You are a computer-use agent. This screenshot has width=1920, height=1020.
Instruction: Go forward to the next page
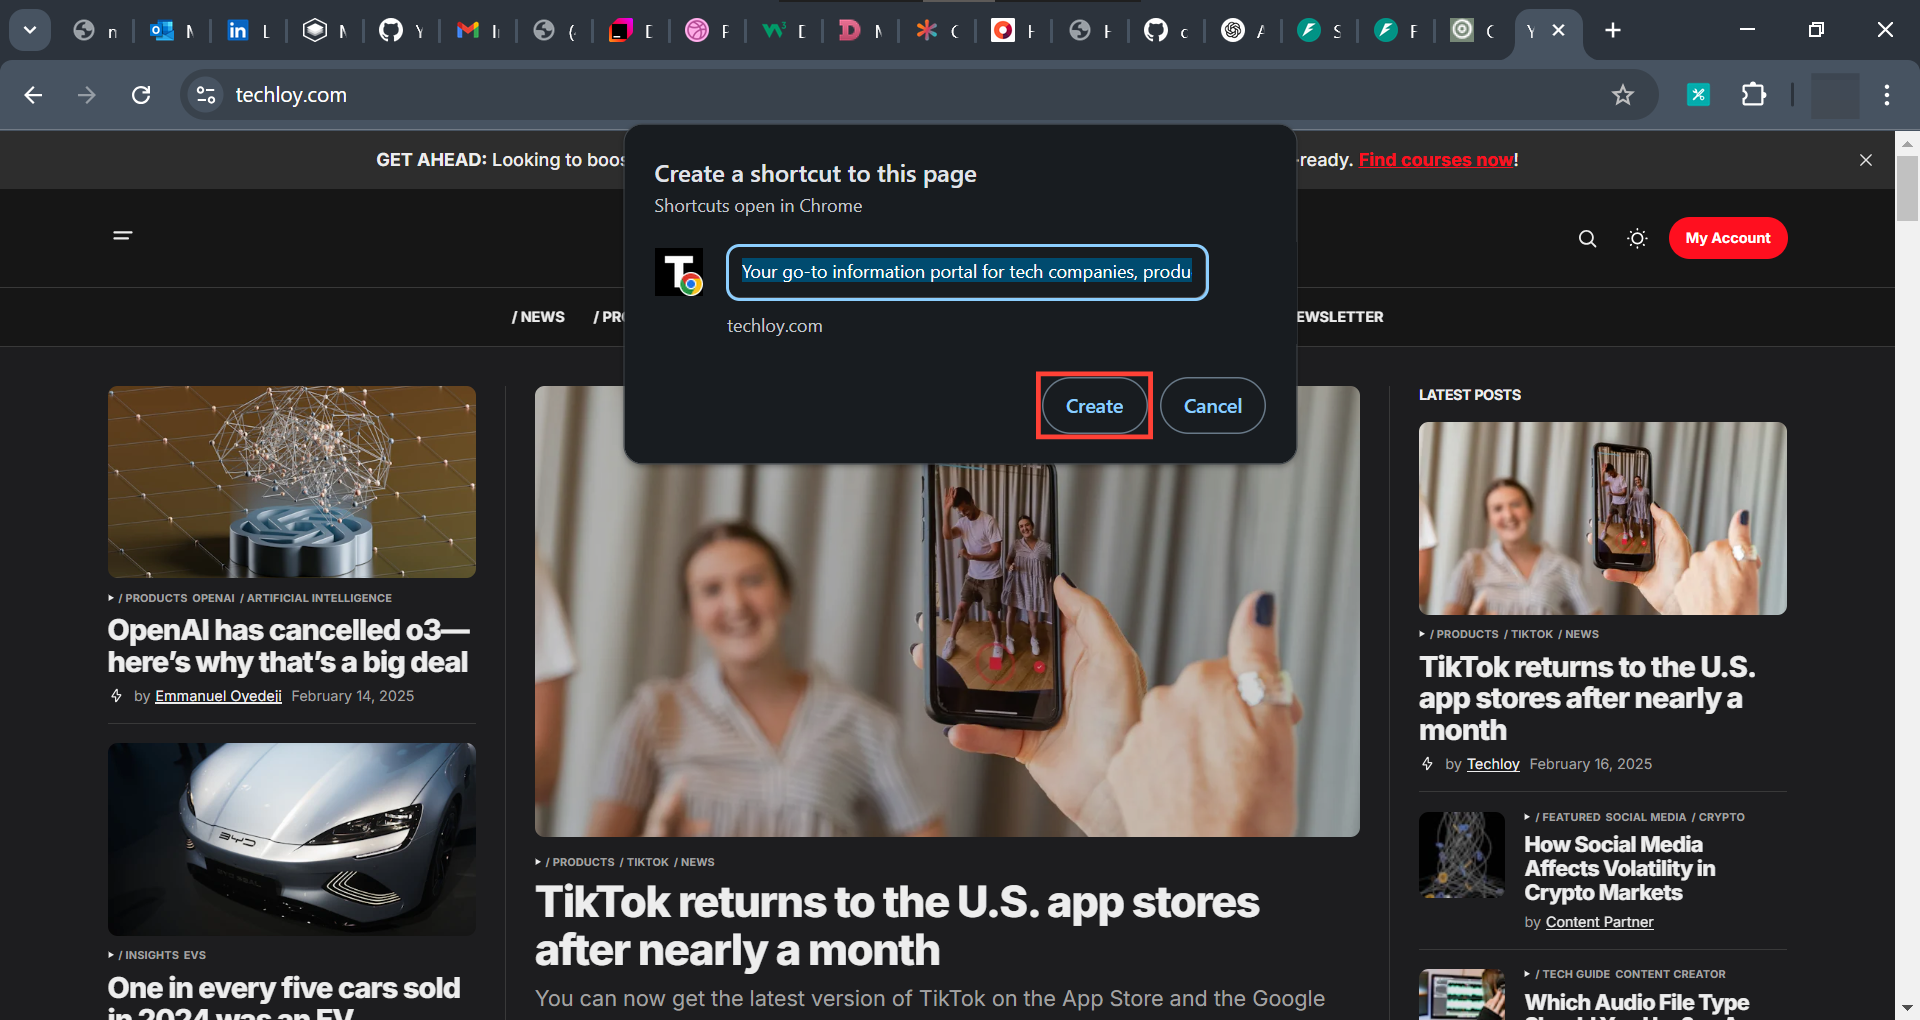(x=87, y=95)
